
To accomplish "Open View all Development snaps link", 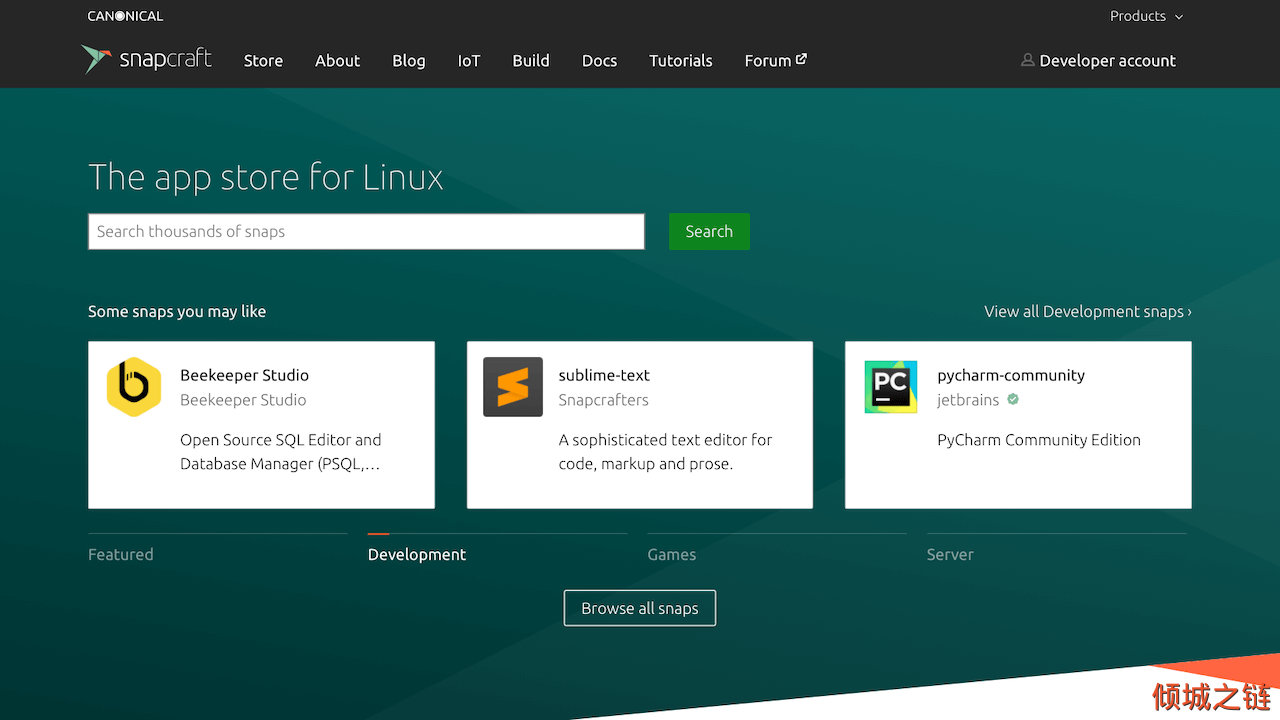I will (1088, 311).
